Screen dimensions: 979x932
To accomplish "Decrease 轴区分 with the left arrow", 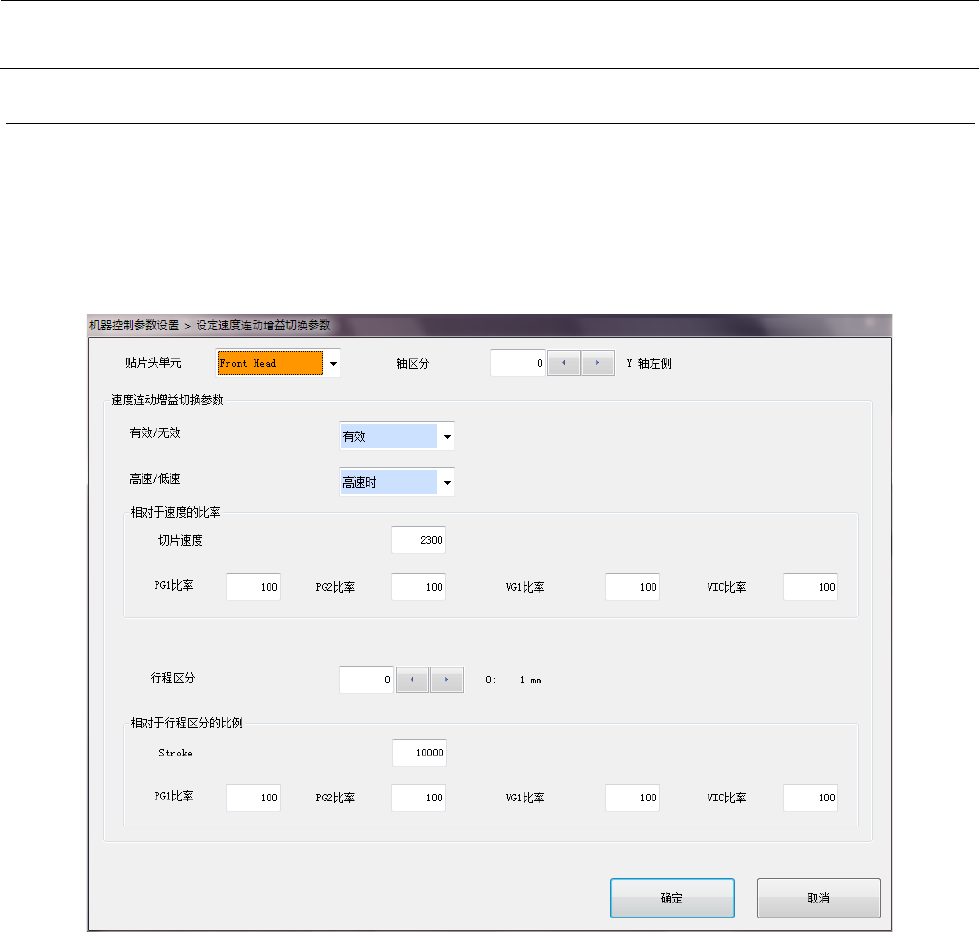I will [x=564, y=363].
